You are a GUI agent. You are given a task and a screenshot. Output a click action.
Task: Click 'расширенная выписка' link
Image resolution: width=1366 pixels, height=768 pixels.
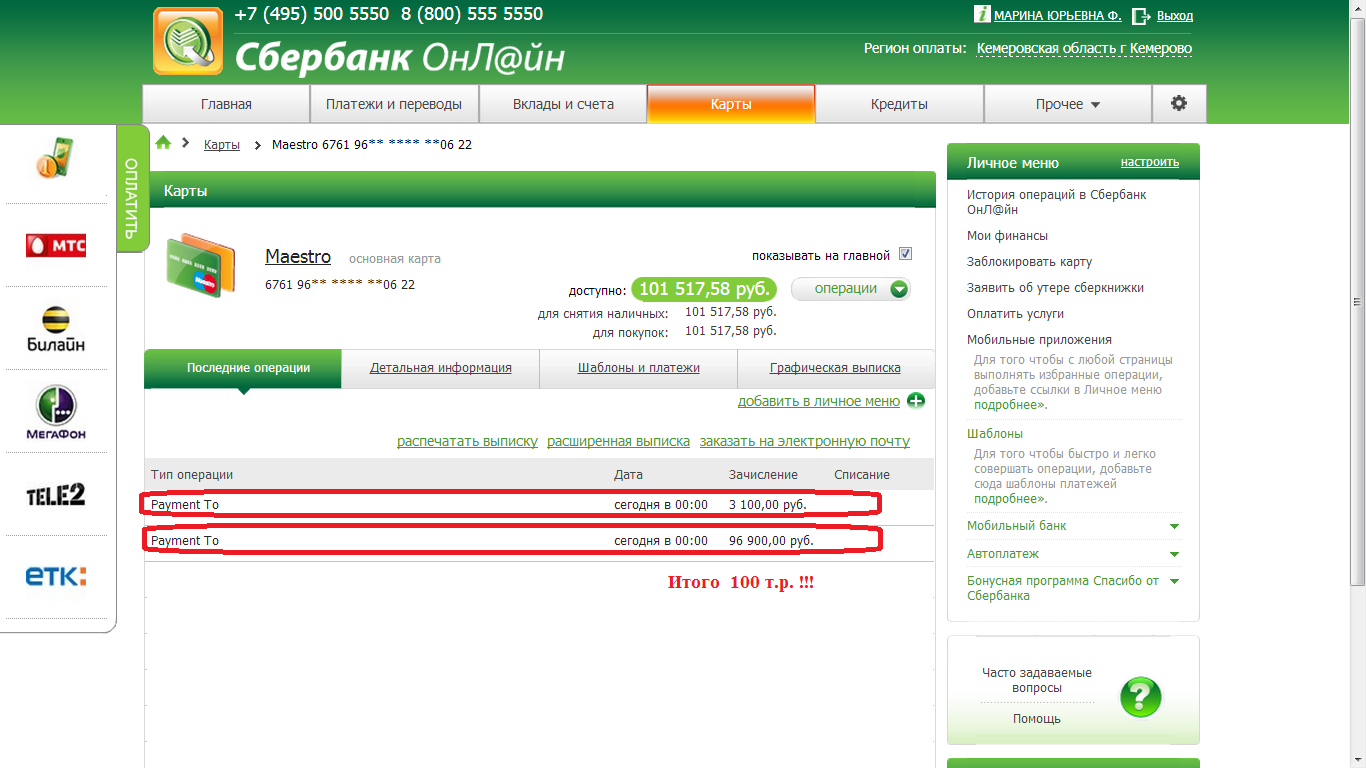coord(618,441)
